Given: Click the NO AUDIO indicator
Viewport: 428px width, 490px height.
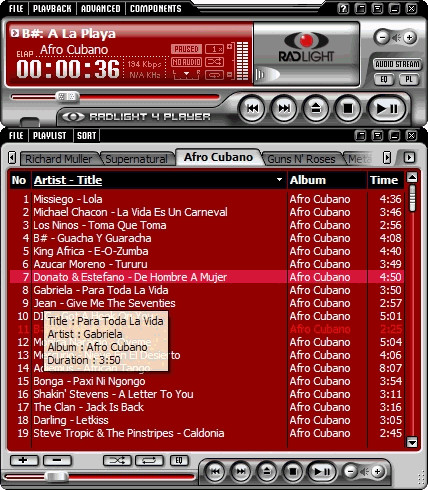Looking at the screenshot, I should (186, 62).
